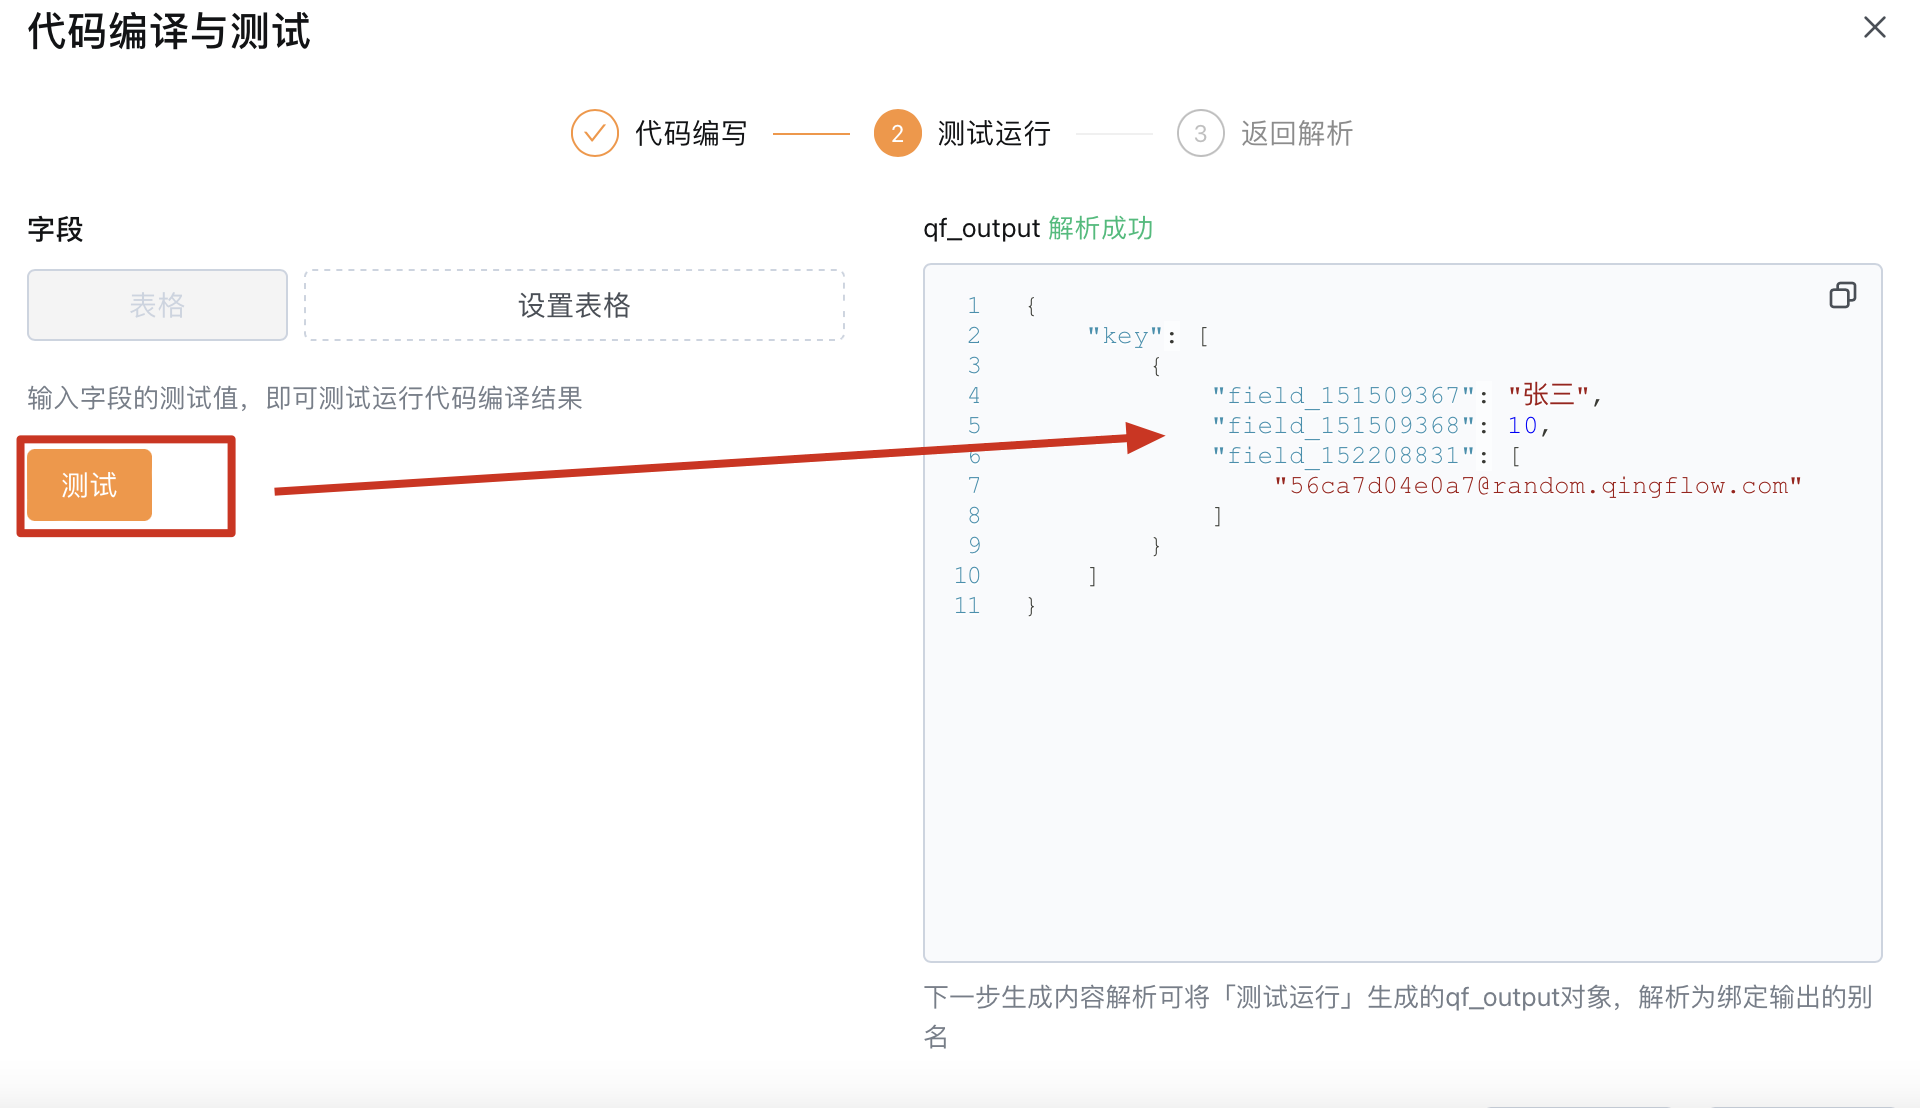Click the qingflow.com email string
Viewport: 1920px width, 1108px height.
[x=1538, y=486]
